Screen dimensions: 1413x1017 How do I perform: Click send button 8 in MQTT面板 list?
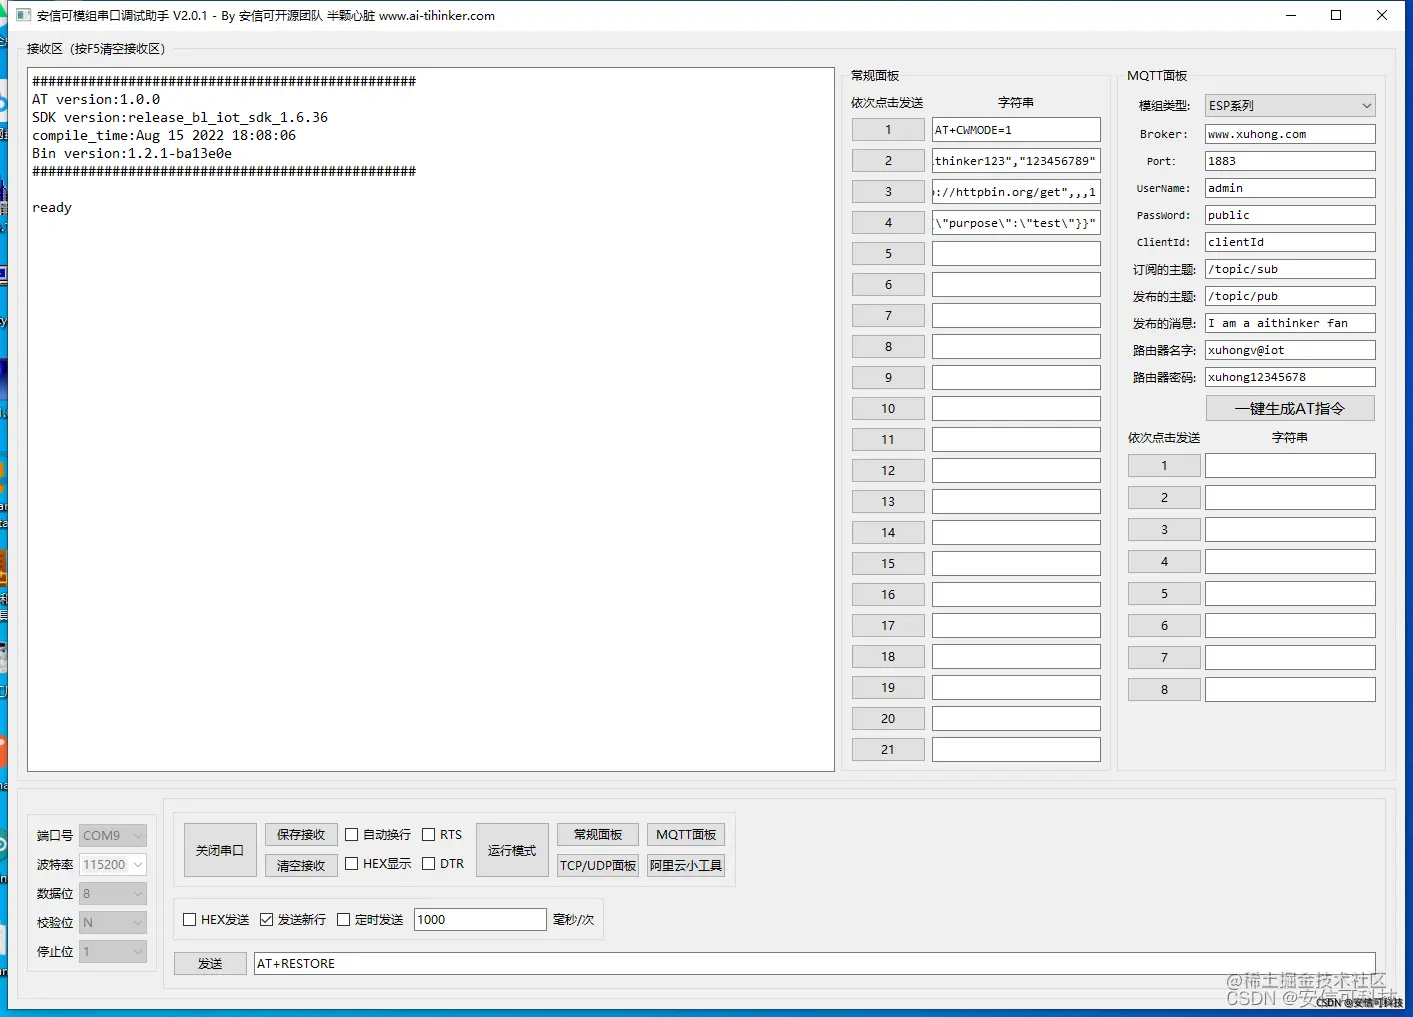[1164, 690]
